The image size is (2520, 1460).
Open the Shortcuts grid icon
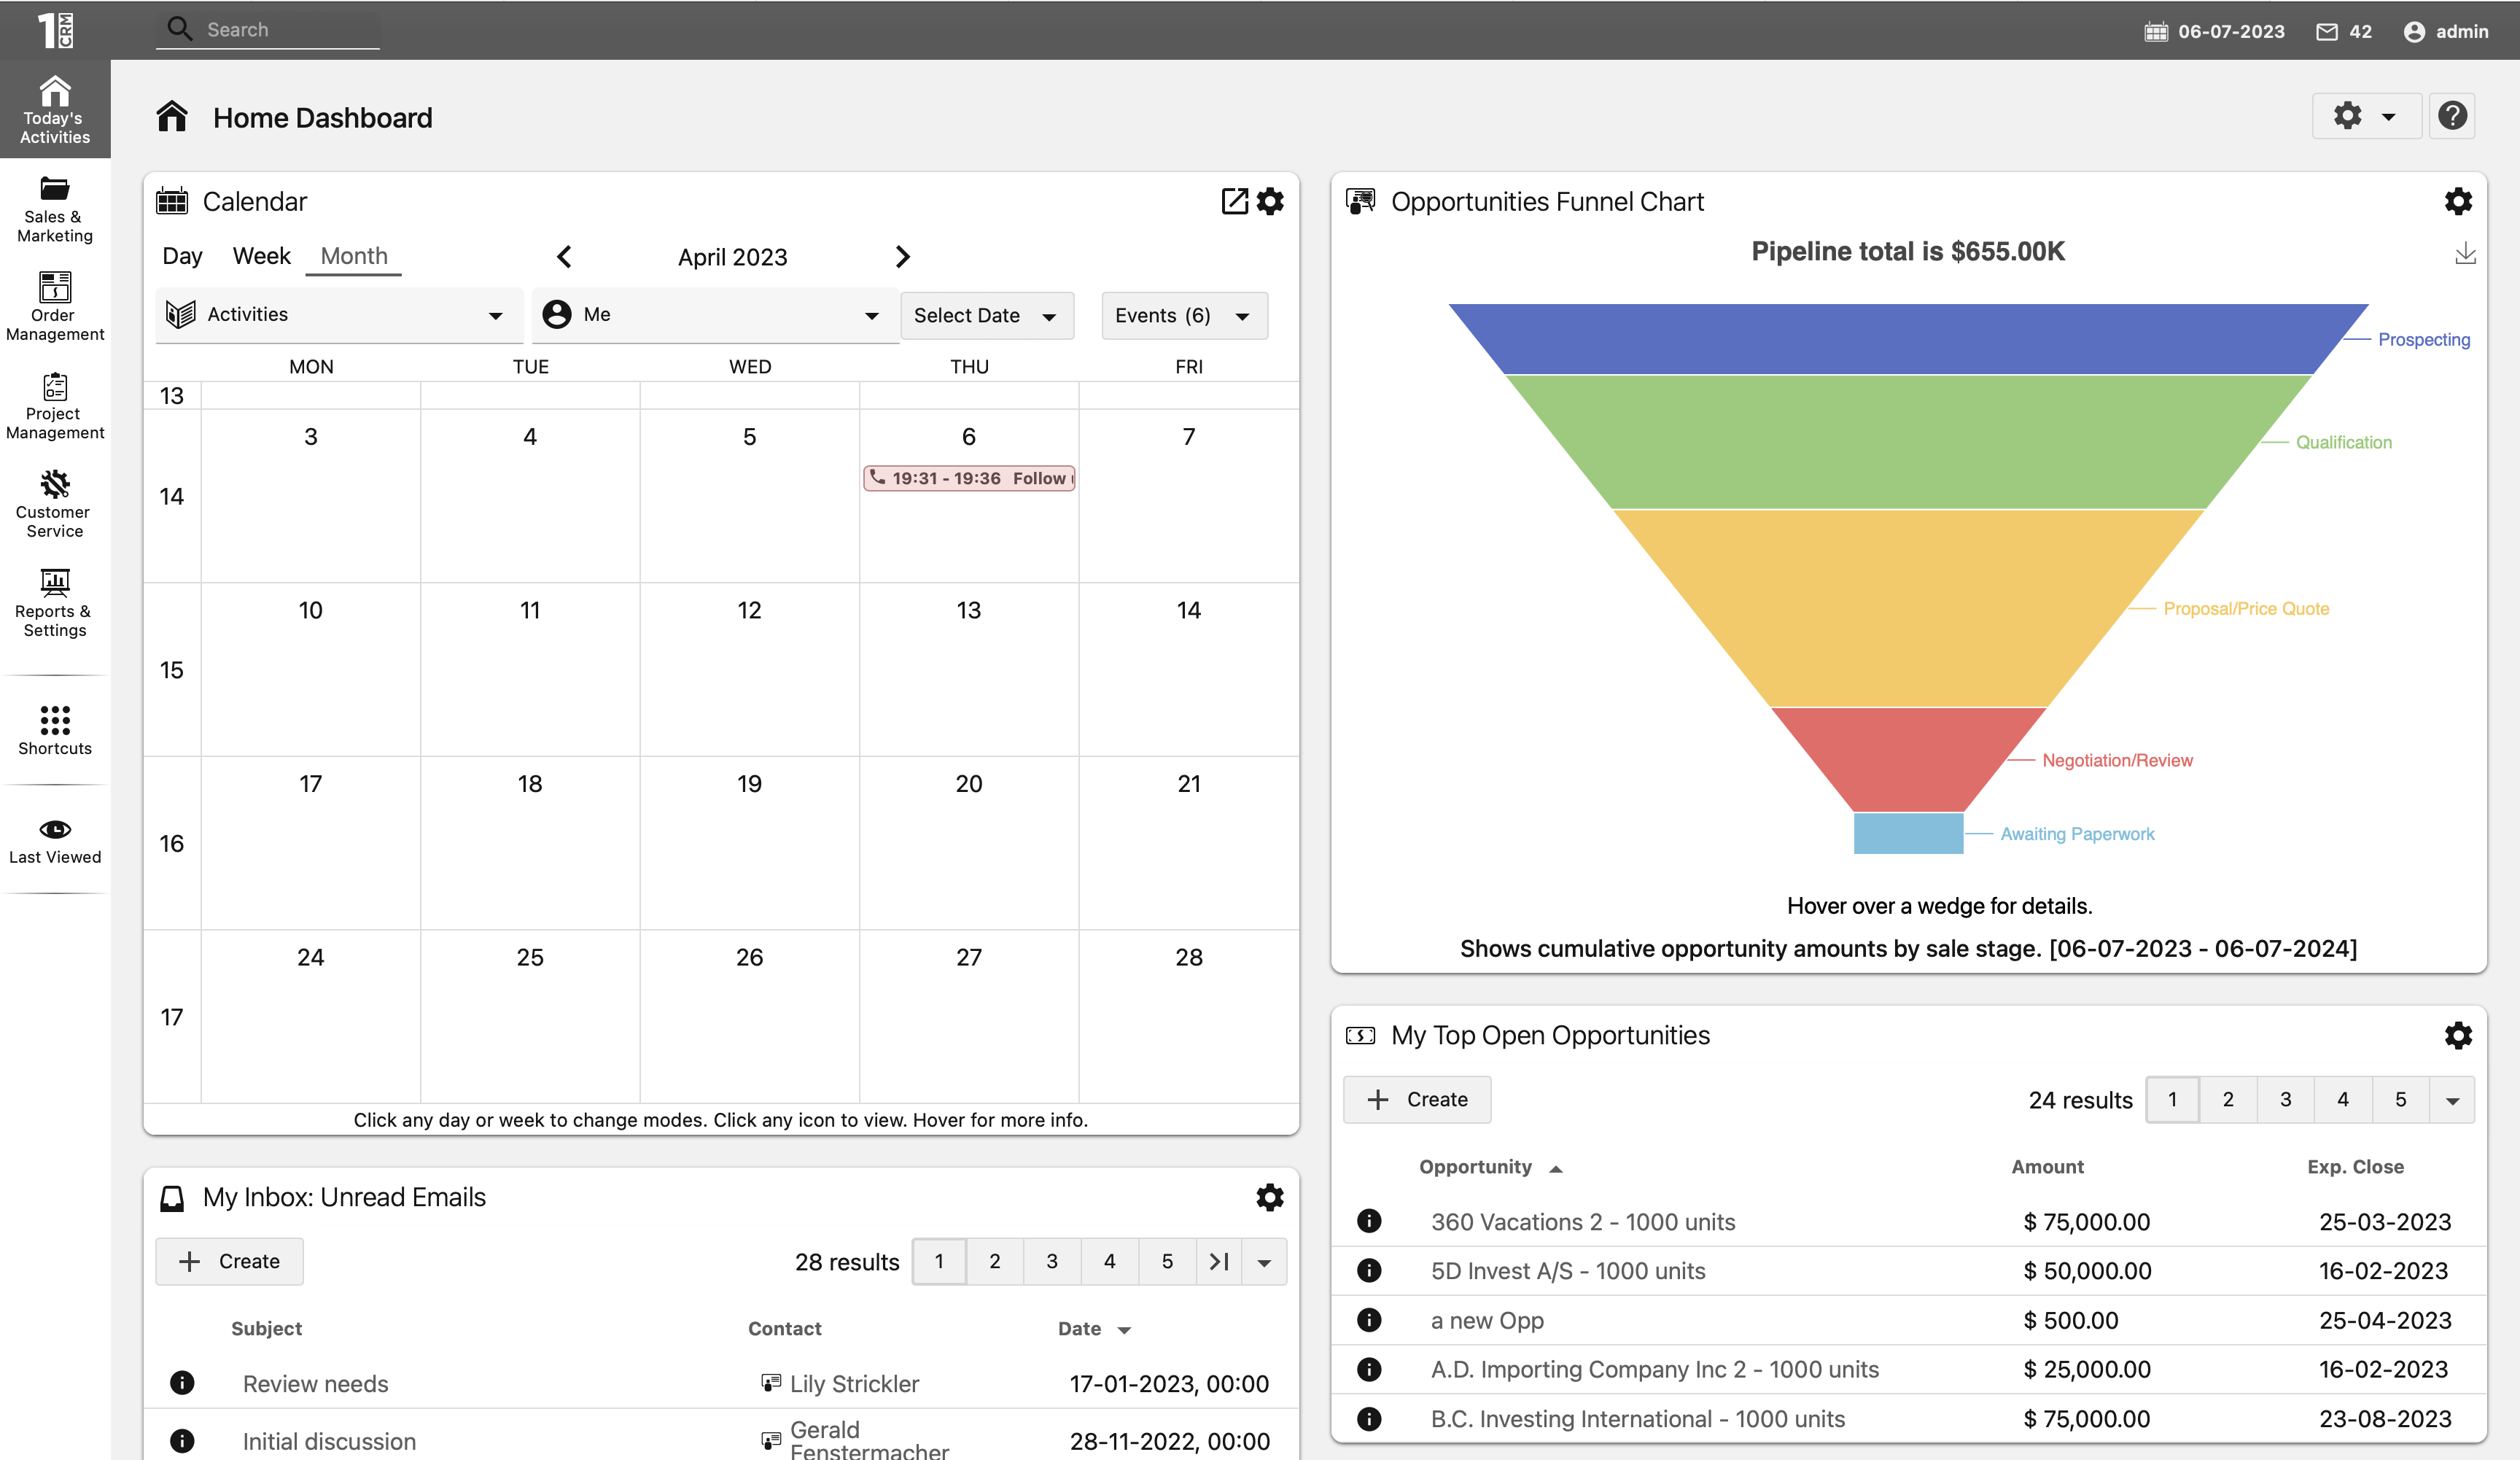click(55, 729)
